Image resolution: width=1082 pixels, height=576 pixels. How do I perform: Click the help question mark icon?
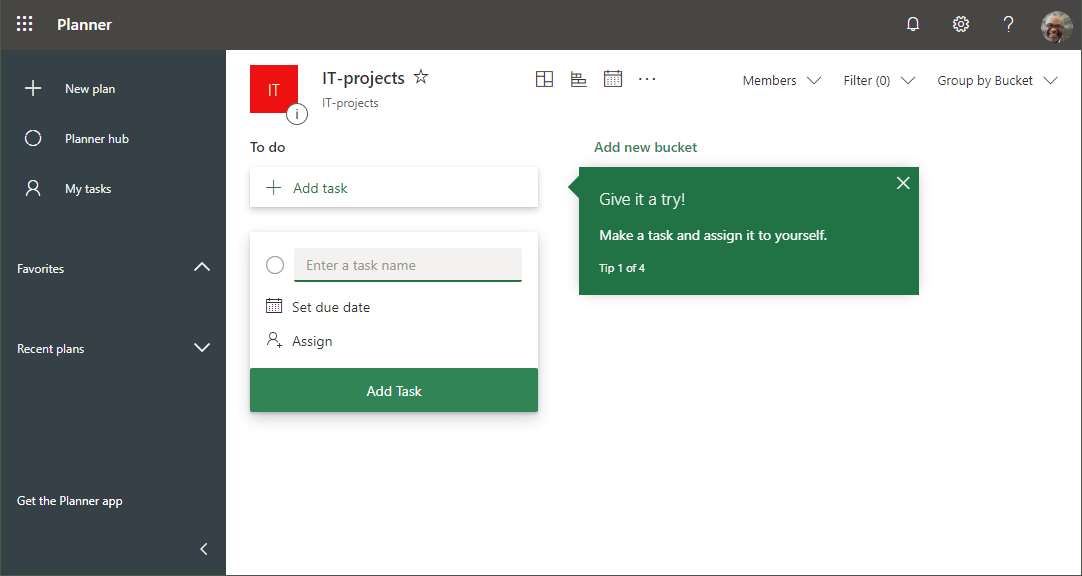1008,24
